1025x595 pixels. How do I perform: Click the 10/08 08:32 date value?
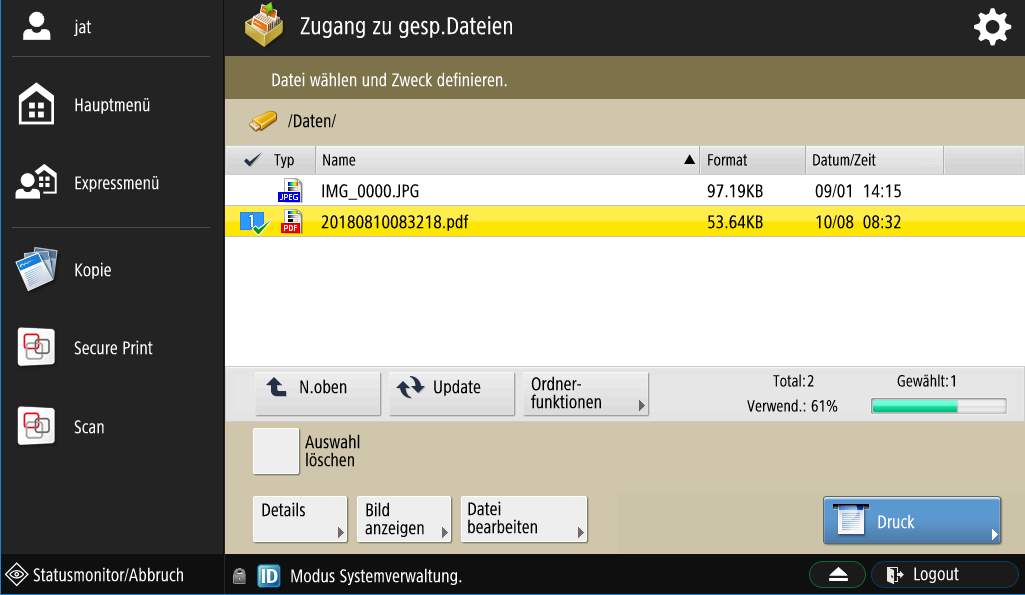point(858,222)
